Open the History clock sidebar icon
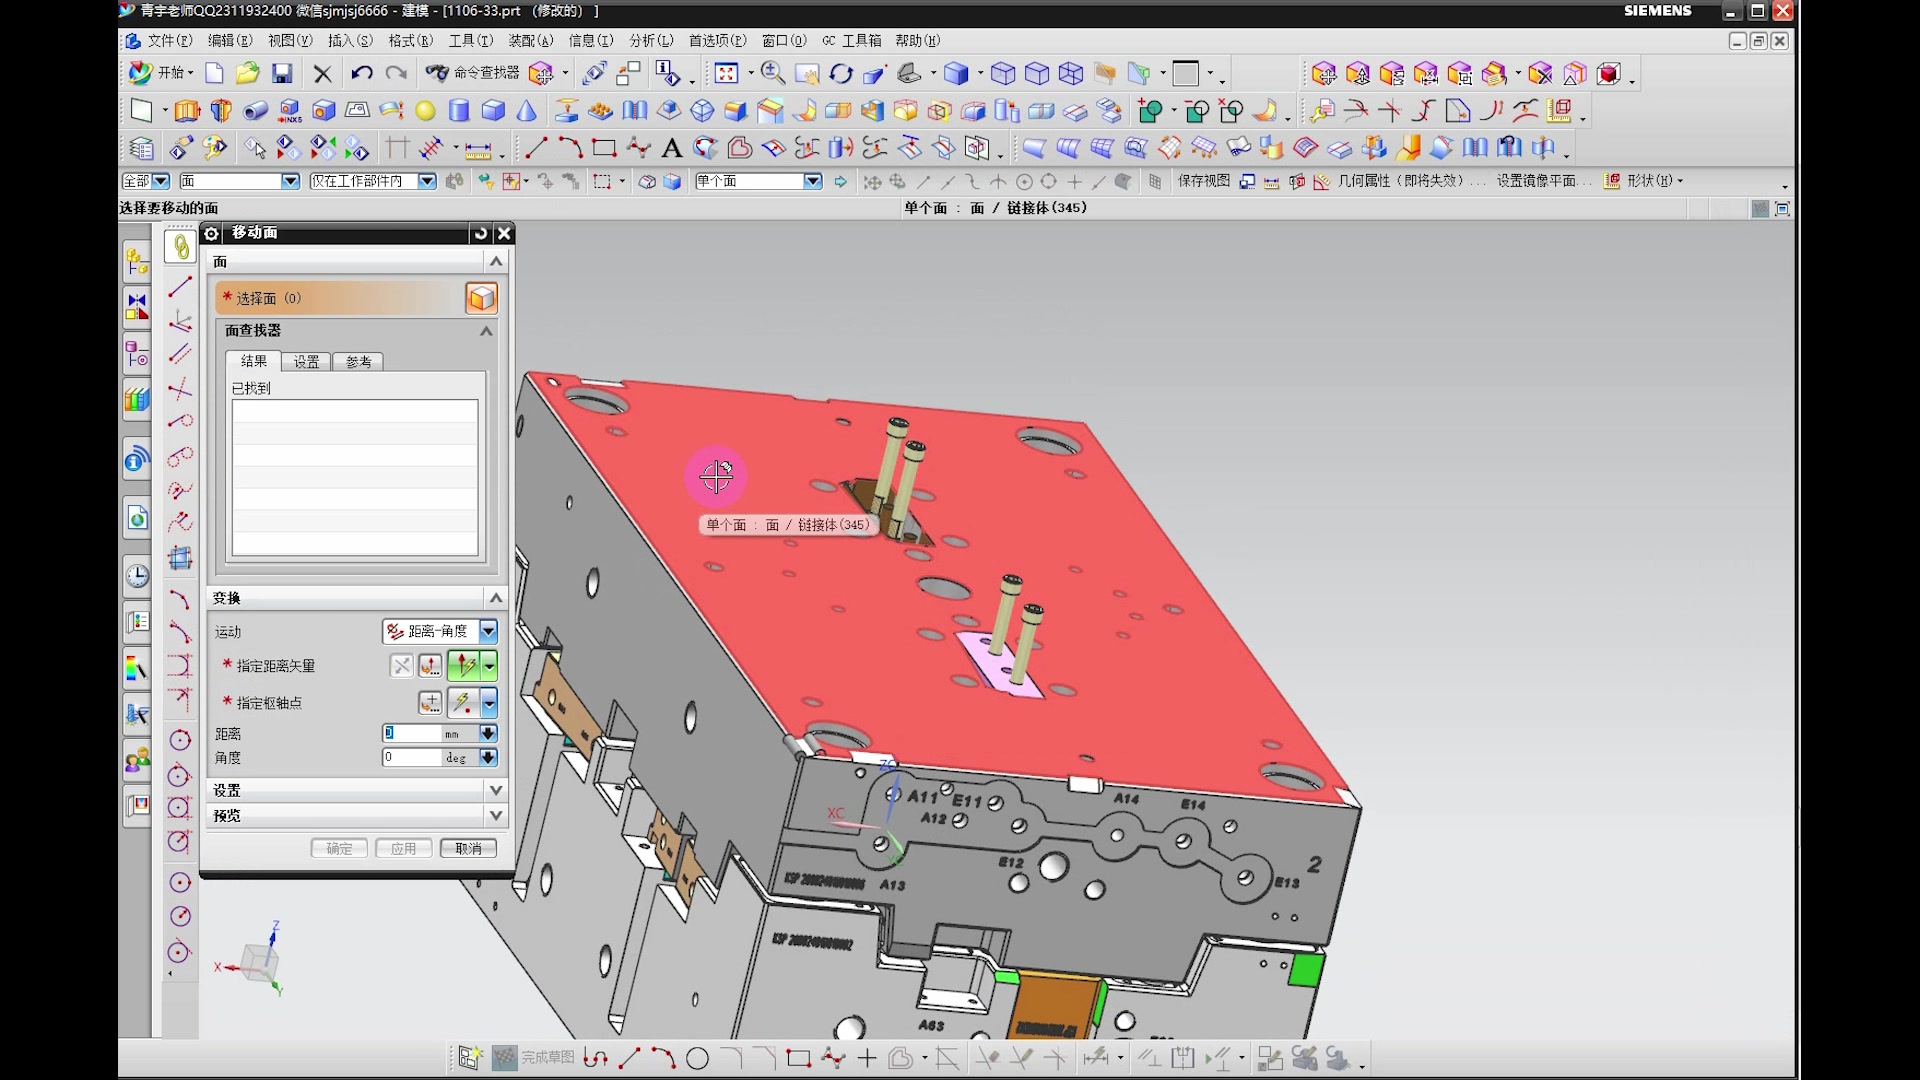This screenshot has height=1080, width=1920. pos(137,576)
